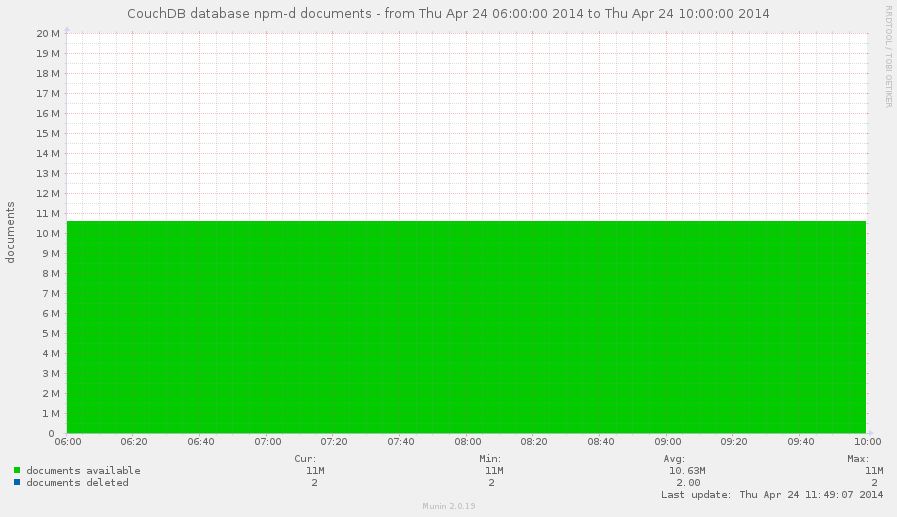This screenshot has height=517, width=897.
Task: Click the "Min:" column header
Action: pos(490,459)
